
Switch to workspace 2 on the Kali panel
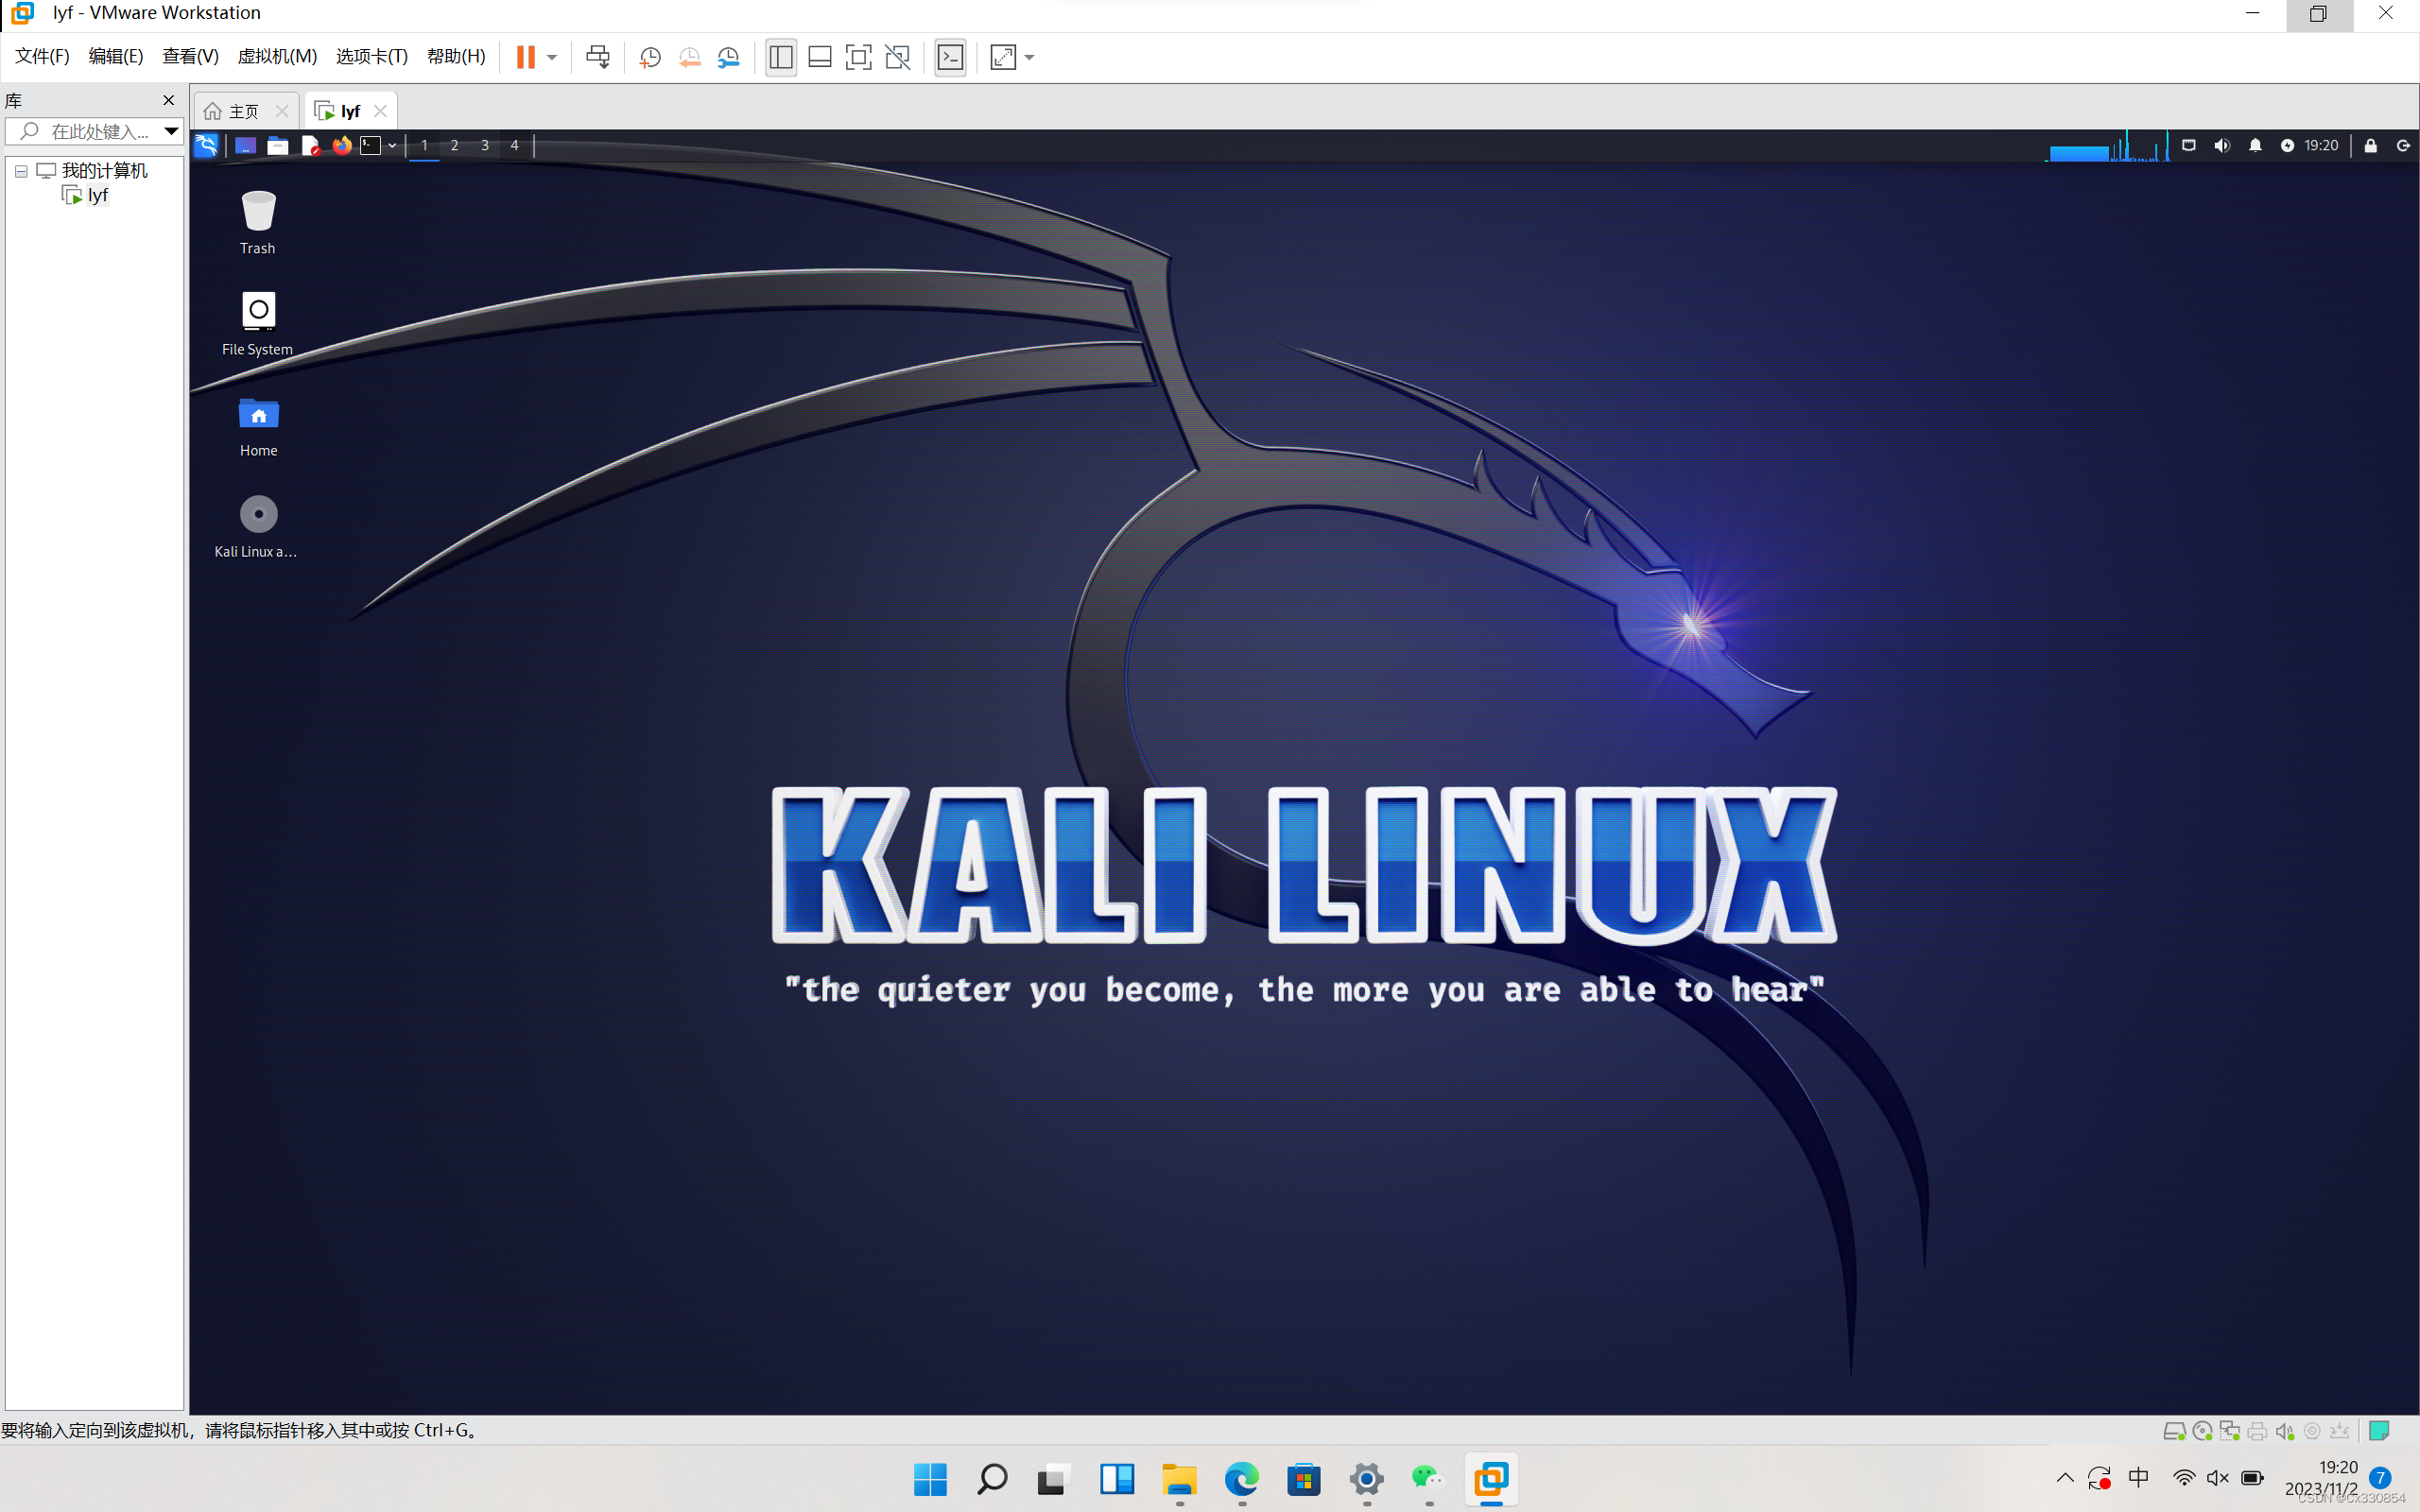click(454, 145)
